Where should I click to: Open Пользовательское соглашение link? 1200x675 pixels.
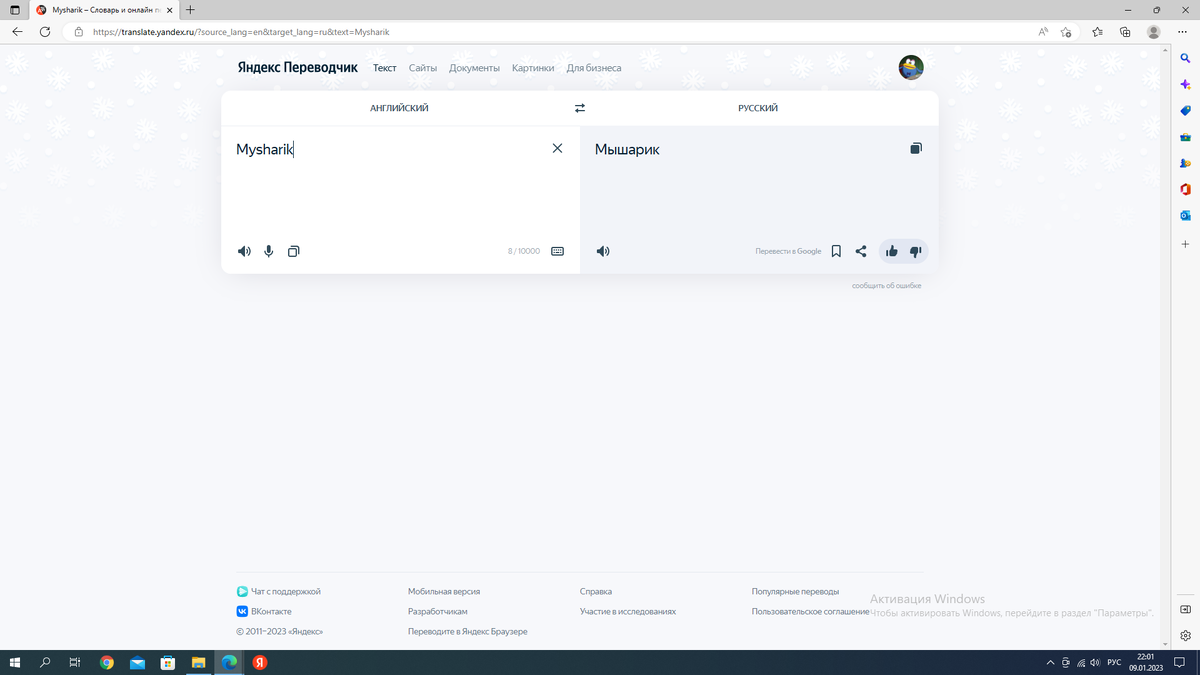tap(811, 611)
